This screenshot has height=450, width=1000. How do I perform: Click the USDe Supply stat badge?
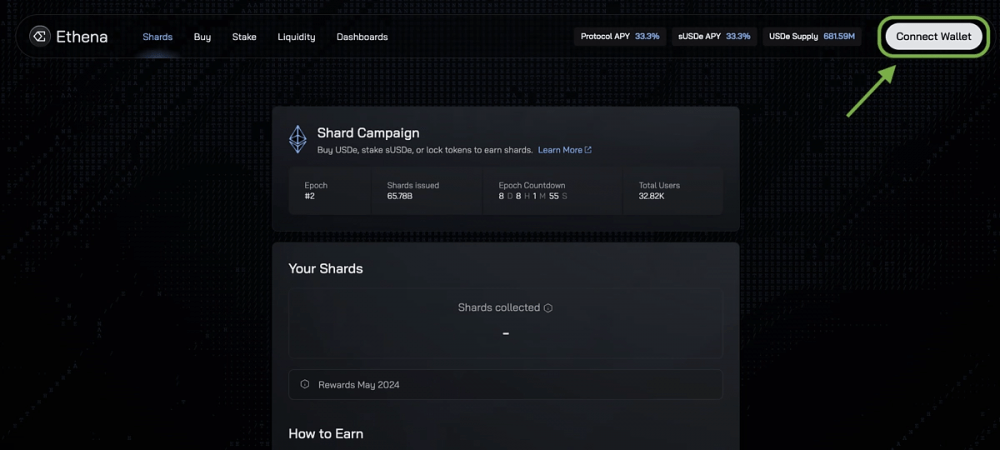point(812,36)
